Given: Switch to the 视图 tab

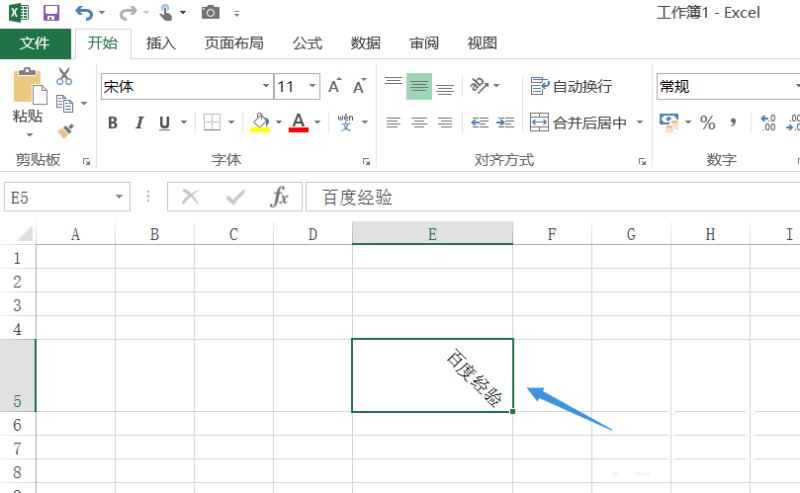Looking at the screenshot, I should [x=482, y=43].
